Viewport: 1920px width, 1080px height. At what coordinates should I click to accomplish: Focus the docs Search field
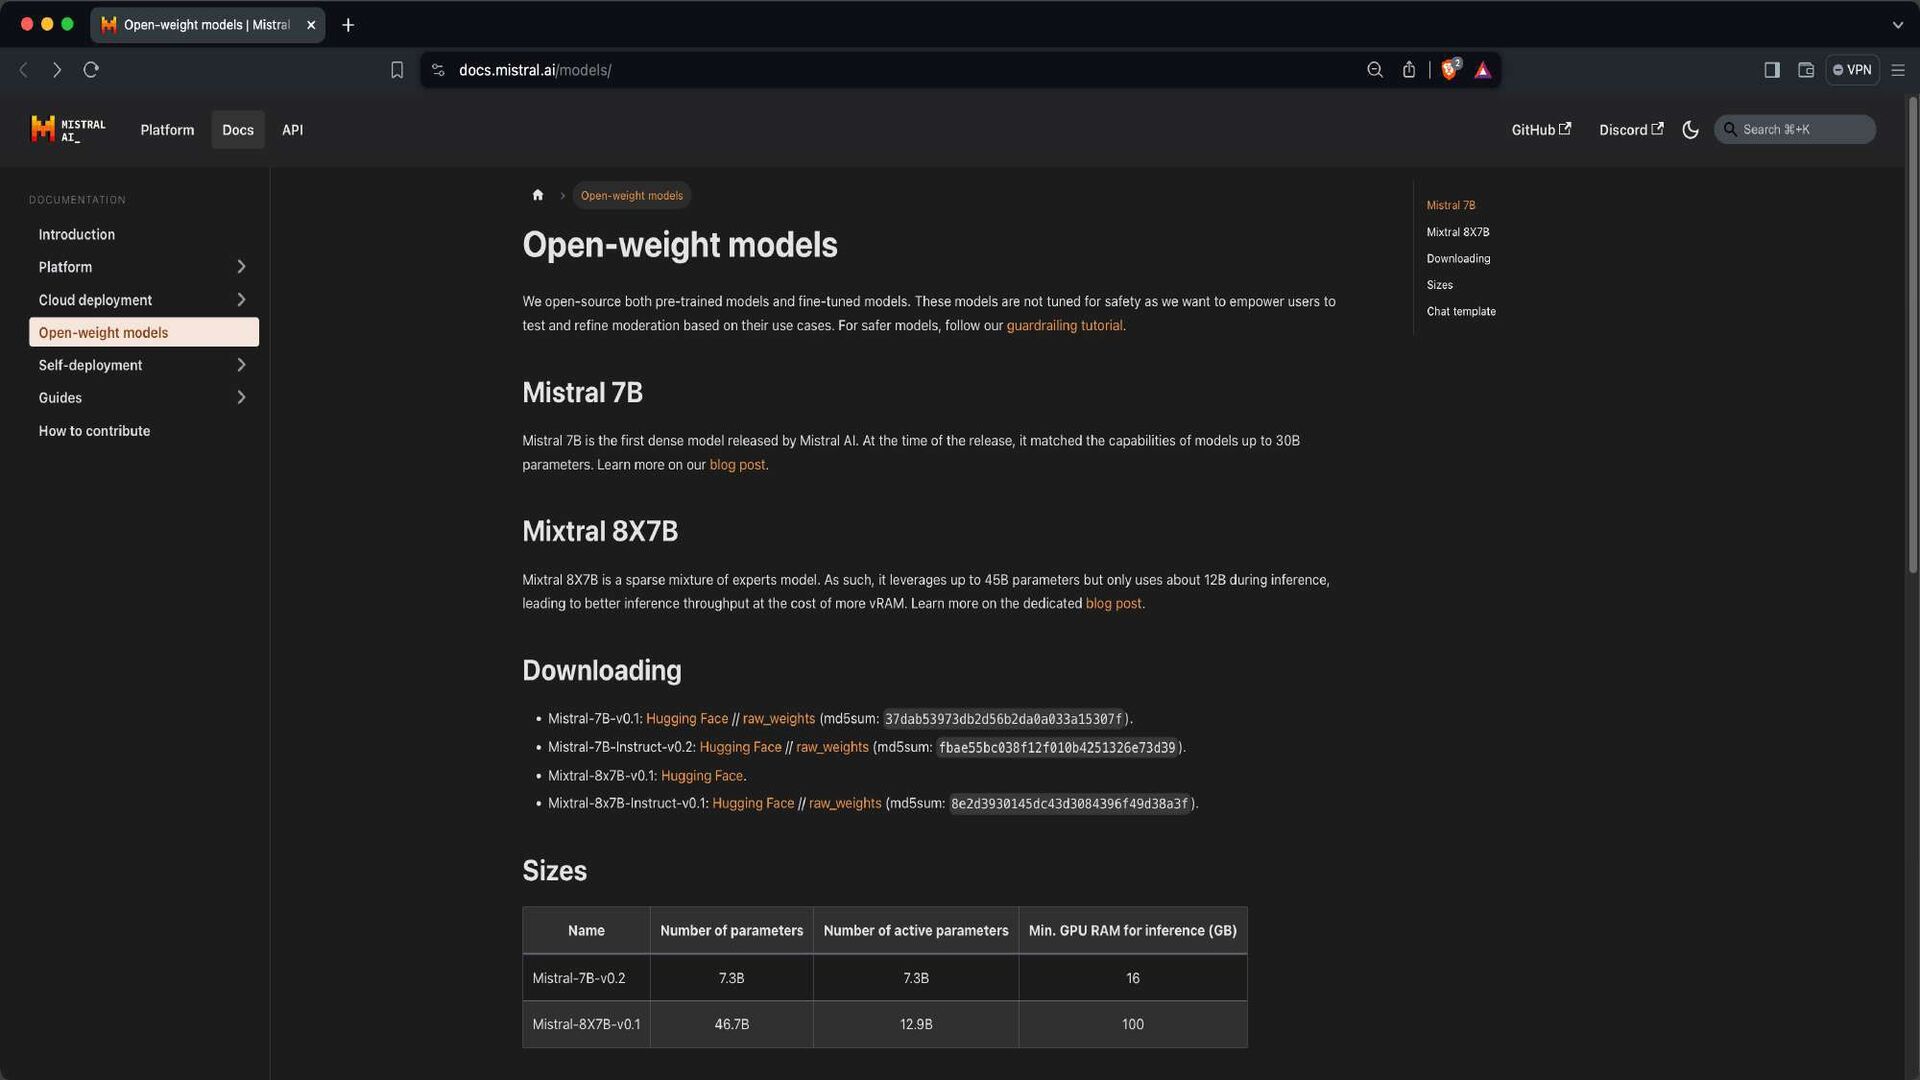[1795, 129]
